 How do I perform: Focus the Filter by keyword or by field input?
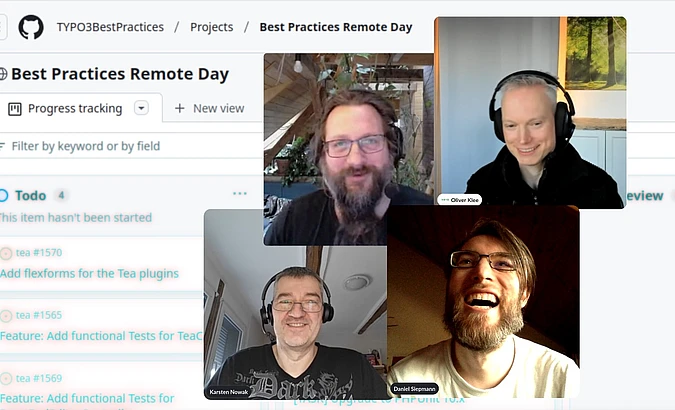click(x=129, y=146)
